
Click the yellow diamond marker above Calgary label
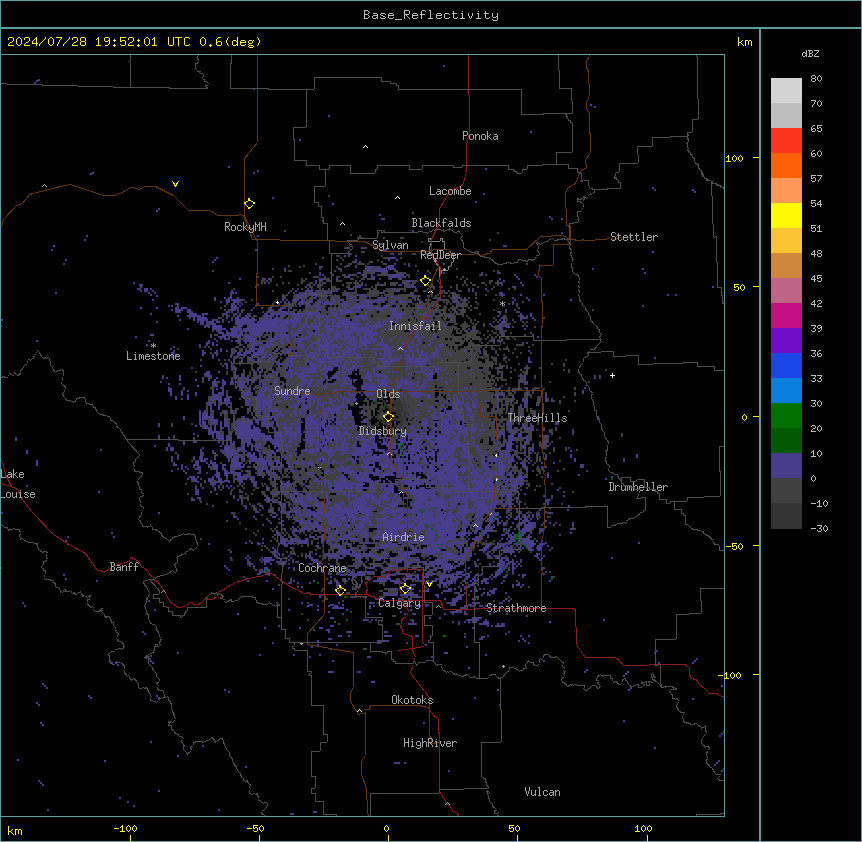pyautogui.click(x=405, y=589)
